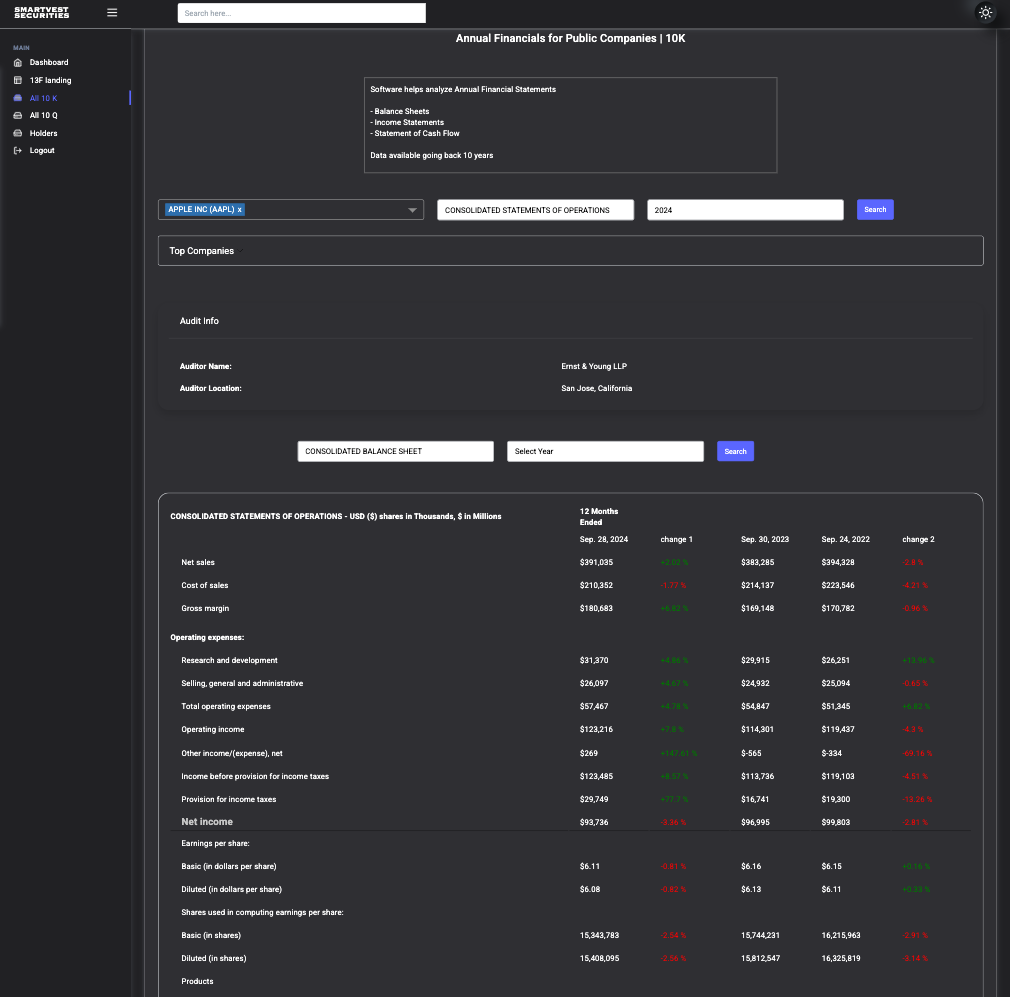Click the Net sales row label
1011x997 pixels.
(198, 563)
